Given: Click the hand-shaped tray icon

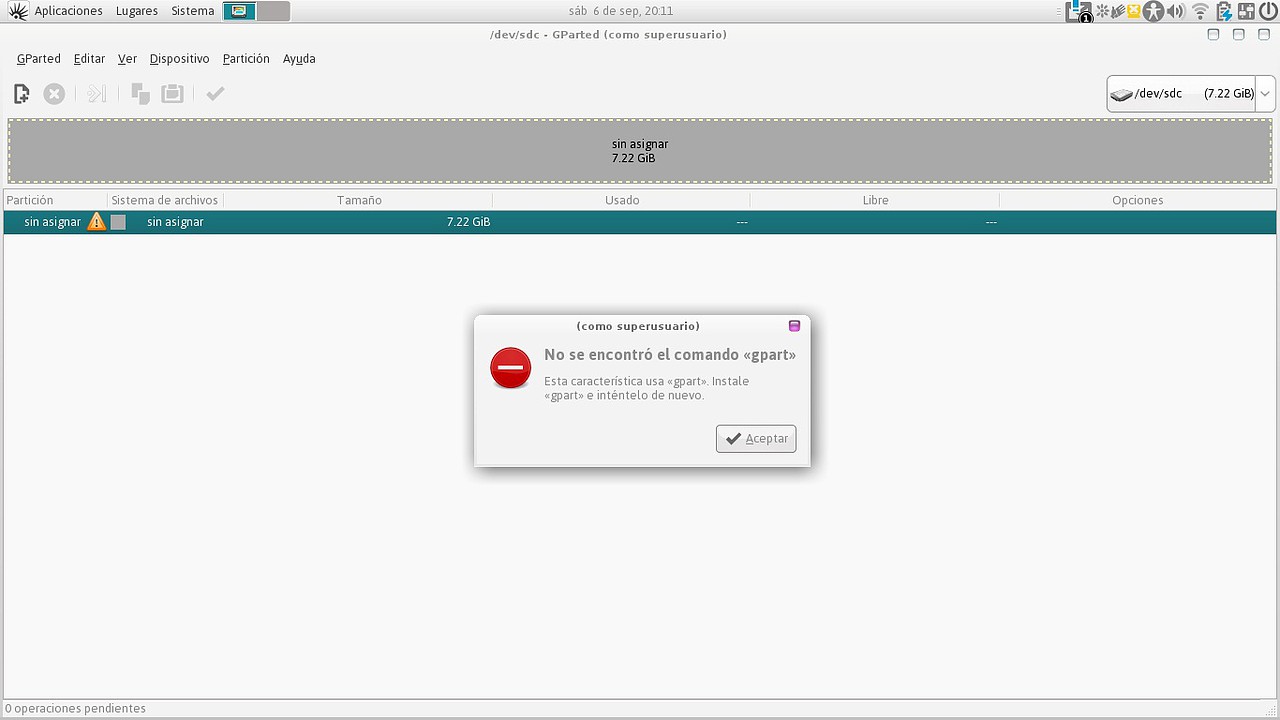Looking at the screenshot, I should coord(1119,11).
